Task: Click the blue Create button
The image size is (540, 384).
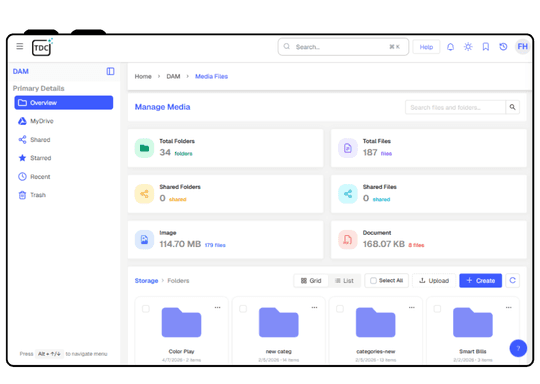Action: click(x=480, y=281)
